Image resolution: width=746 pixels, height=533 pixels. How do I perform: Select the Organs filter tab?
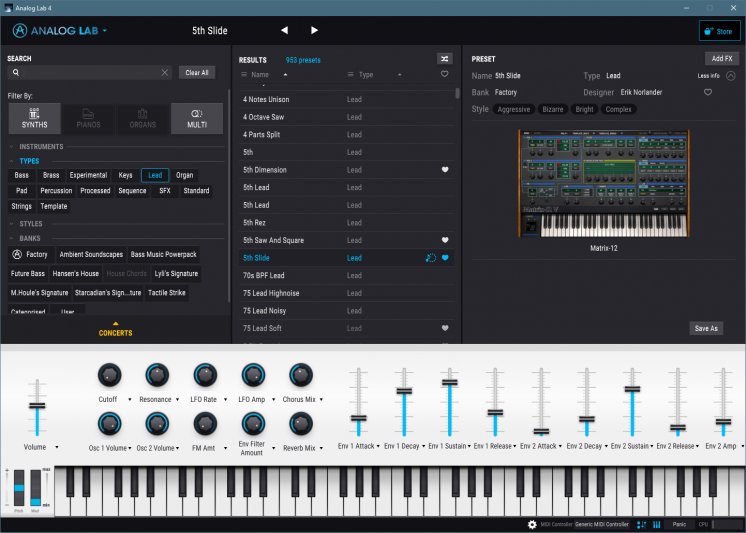pos(143,118)
